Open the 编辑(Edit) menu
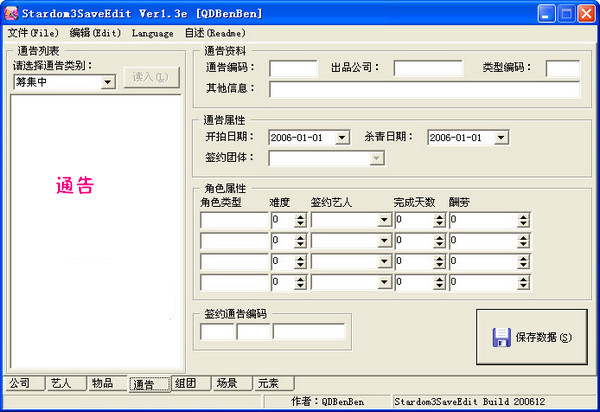The width and height of the screenshot is (600, 412). click(94, 33)
